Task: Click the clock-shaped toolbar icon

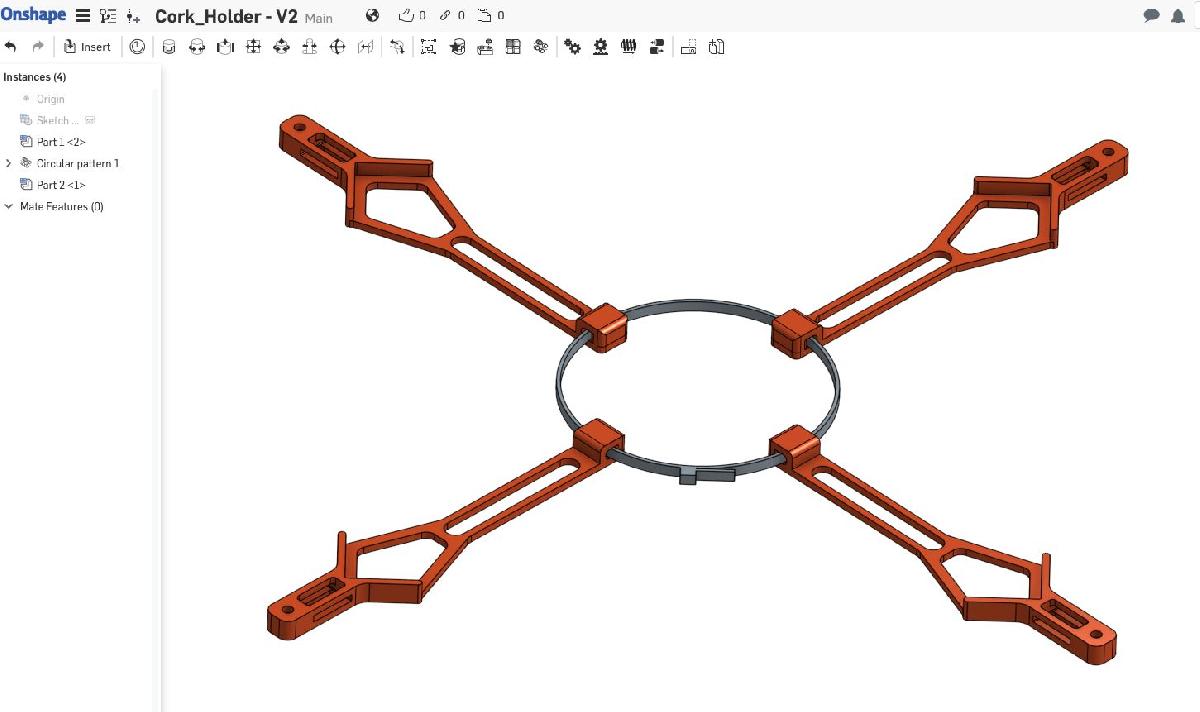Action: (x=137, y=46)
